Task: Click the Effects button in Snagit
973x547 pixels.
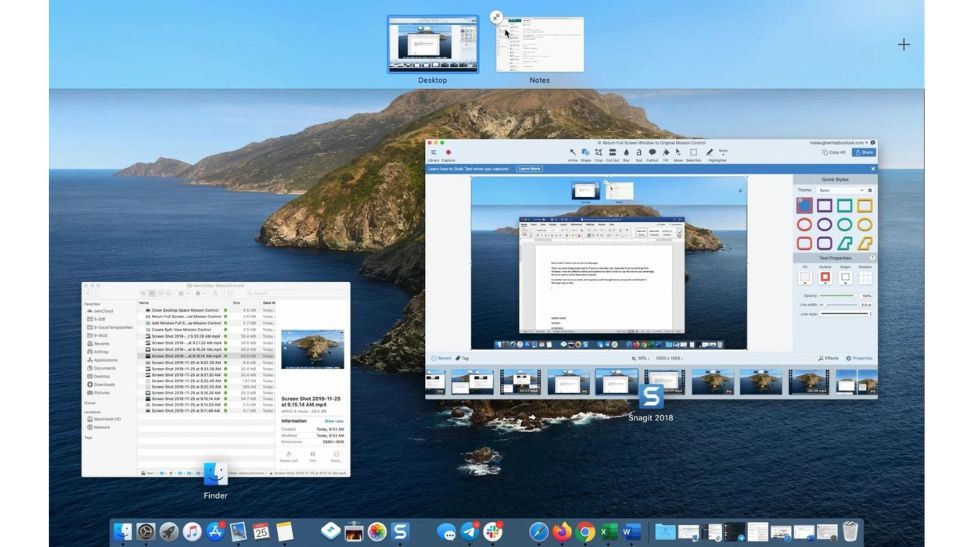Action: pos(828,358)
